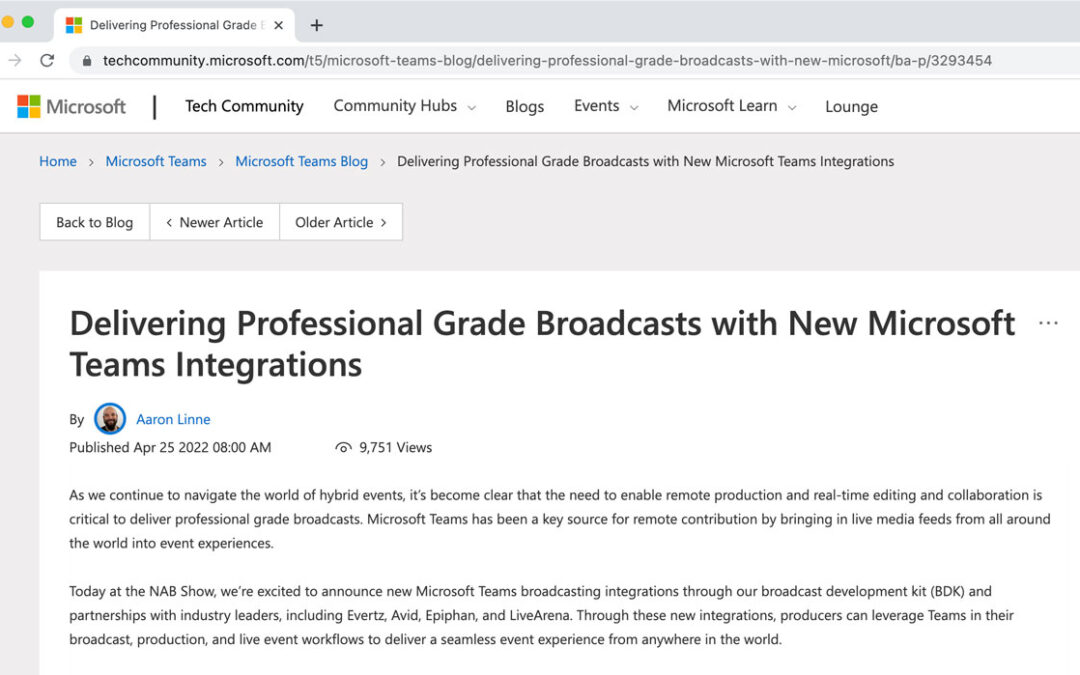Click the Back to Blog button

(x=94, y=222)
